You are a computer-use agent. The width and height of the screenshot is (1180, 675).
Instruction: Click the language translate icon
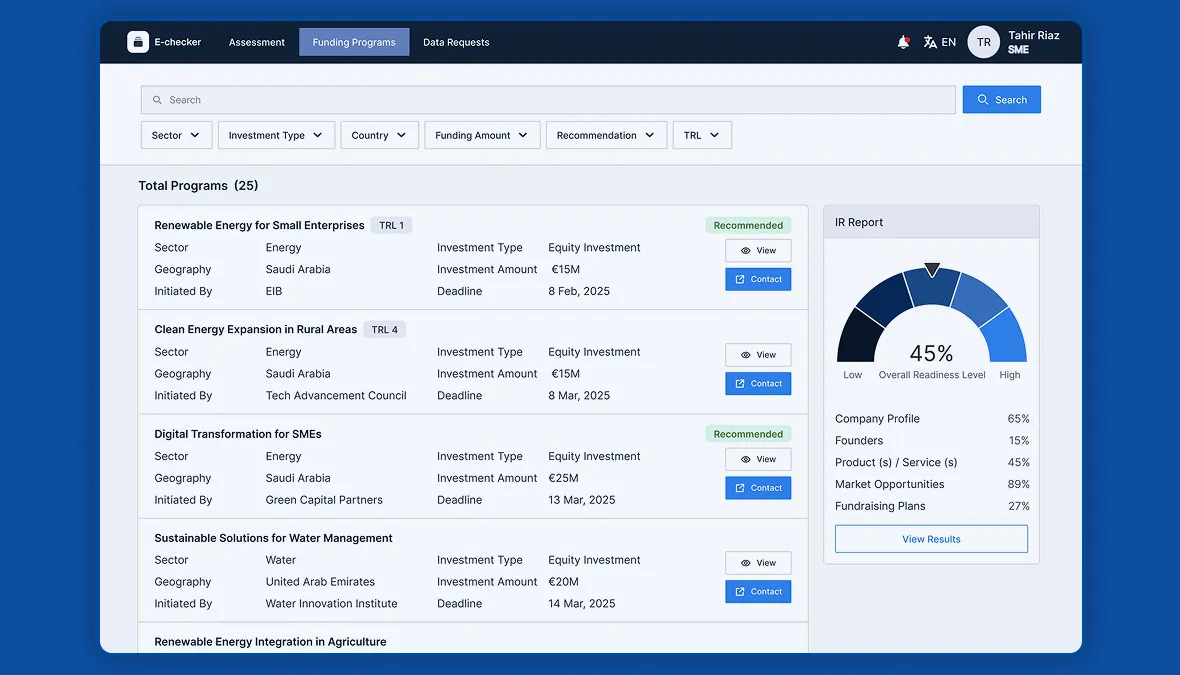(x=930, y=42)
